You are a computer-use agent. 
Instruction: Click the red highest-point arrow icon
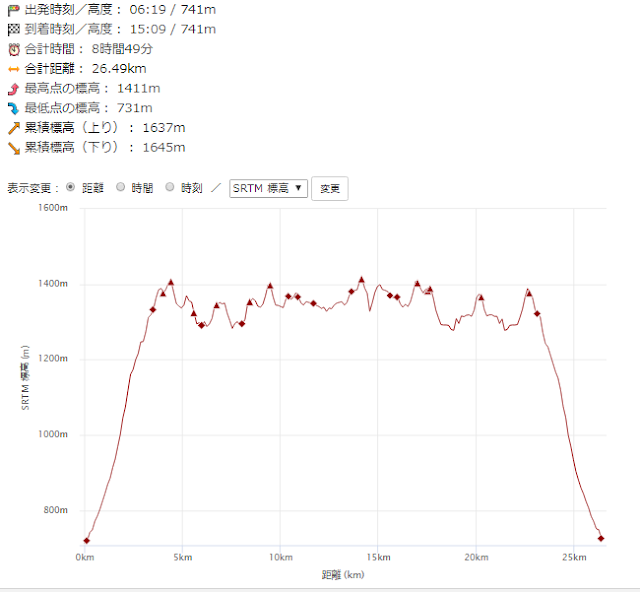pyautogui.click(x=13, y=89)
